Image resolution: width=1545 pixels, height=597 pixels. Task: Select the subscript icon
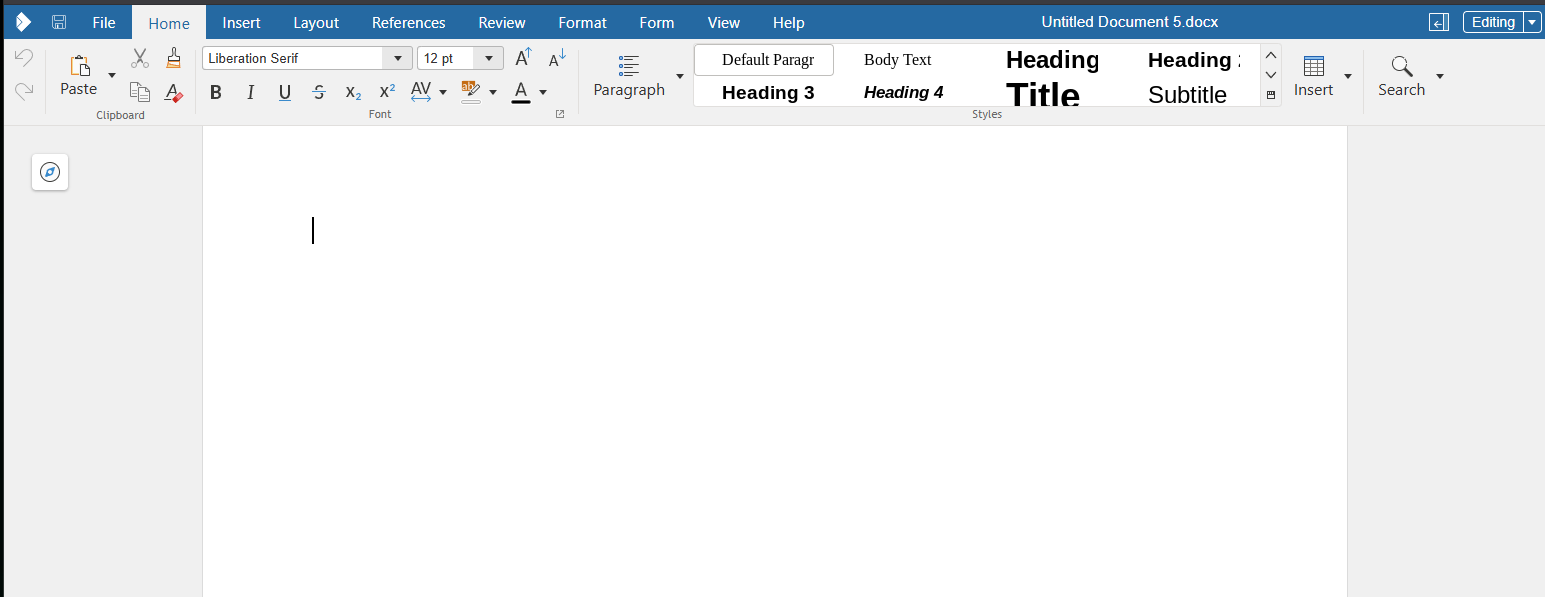click(x=352, y=91)
